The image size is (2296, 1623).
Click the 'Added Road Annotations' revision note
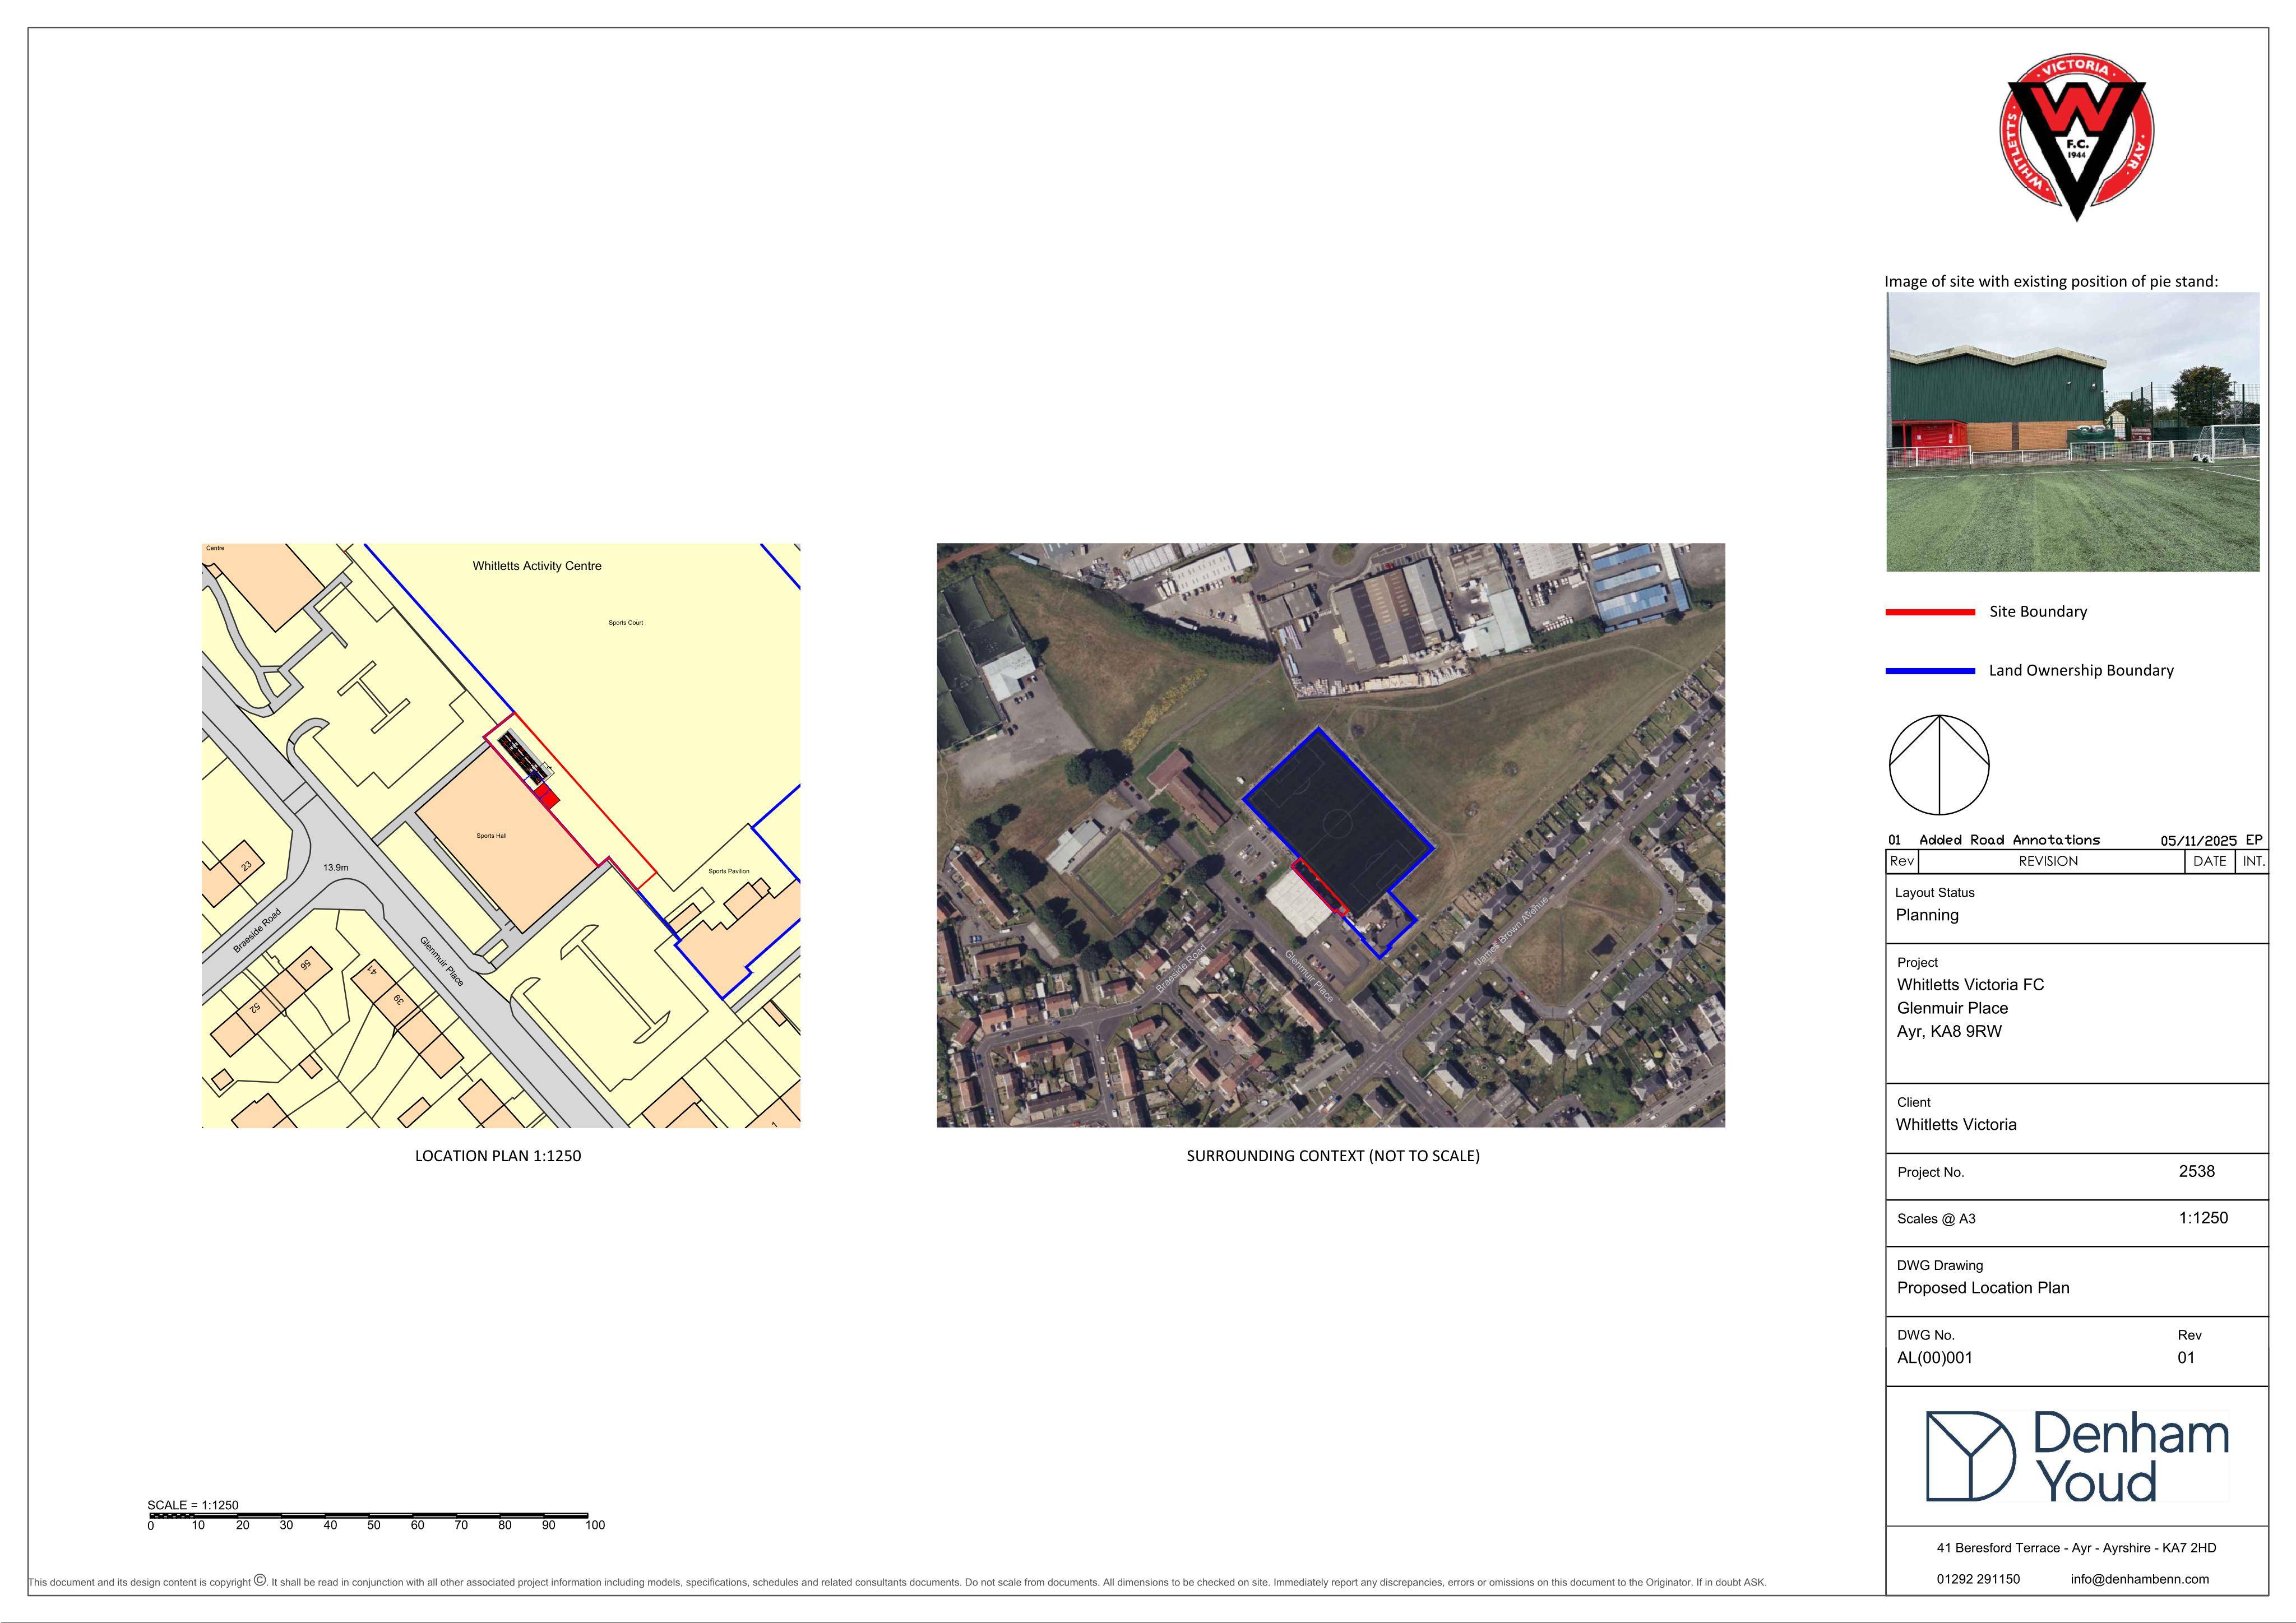point(2009,840)
